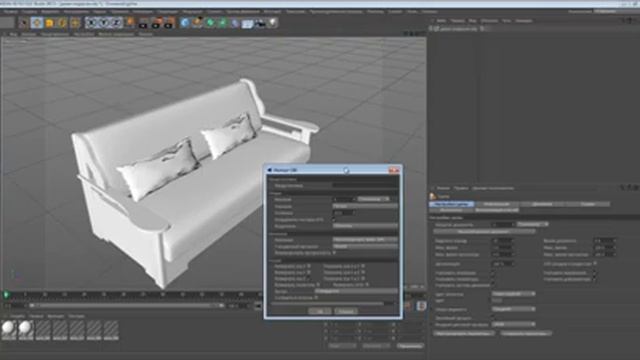640x360 pixels.
Task: Open the units dropdown in Attribute Manager
Action: (532, 224)
